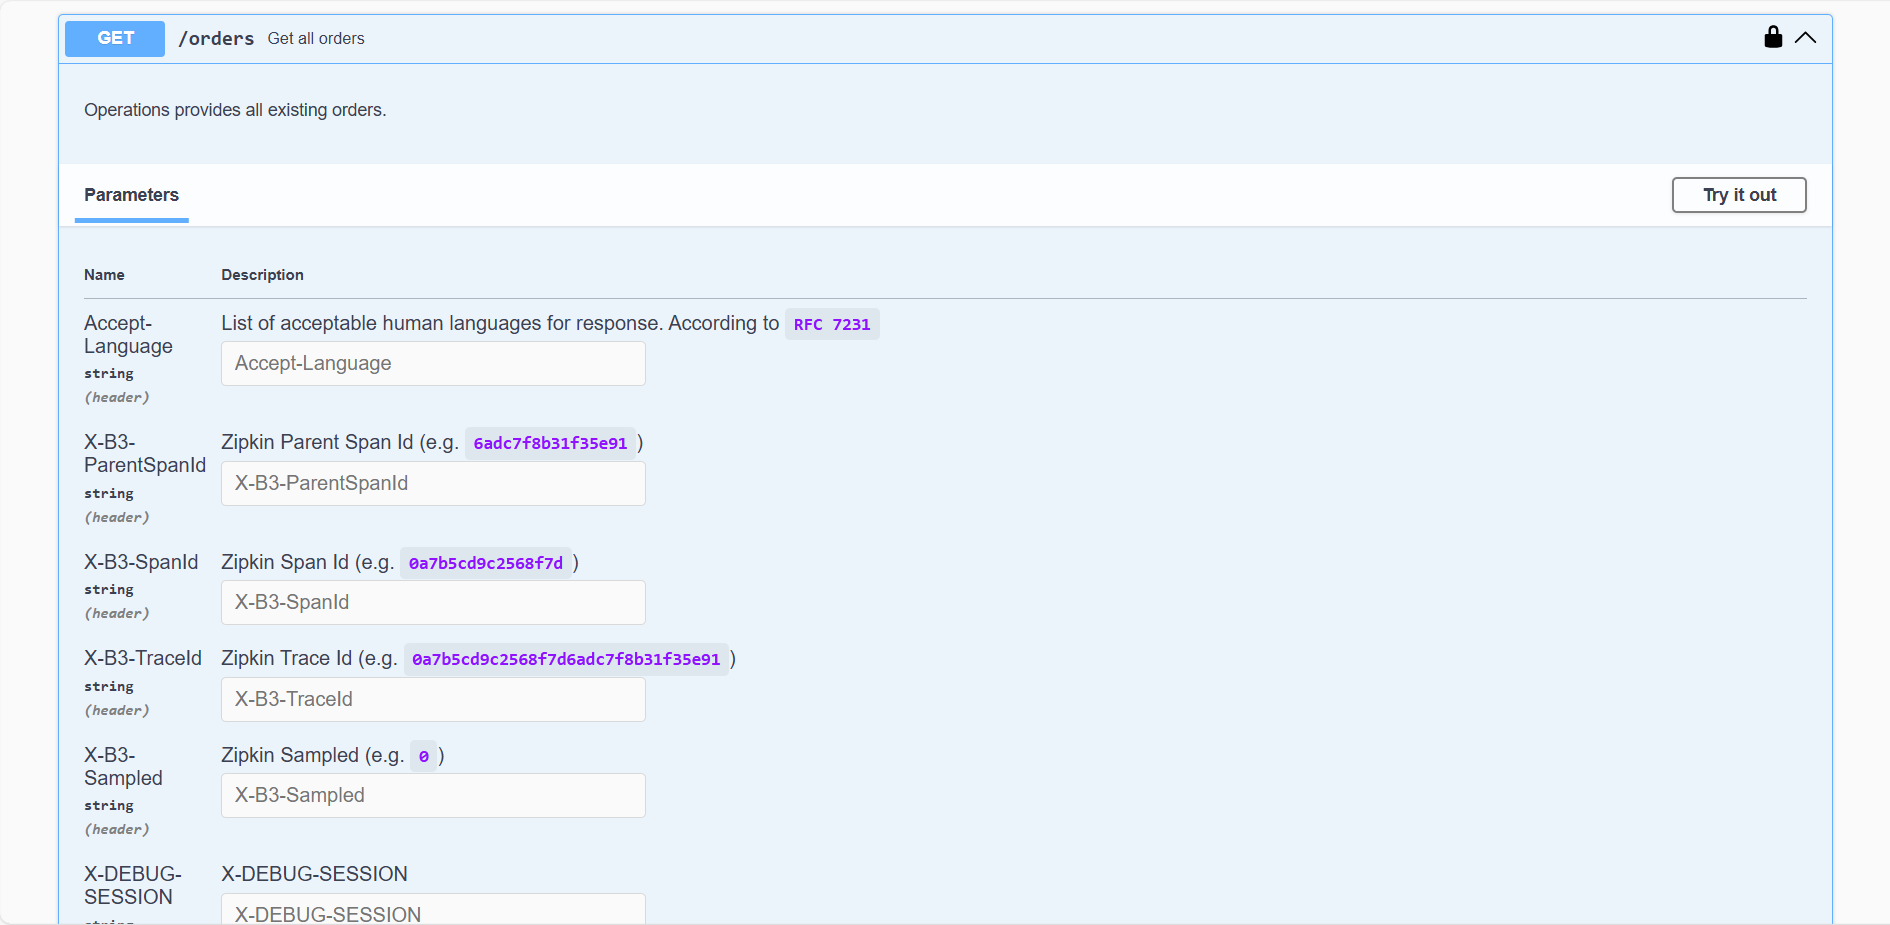Click the Accept-Language input field
The height and width of the screenshot is (925, 1890).
432,363
